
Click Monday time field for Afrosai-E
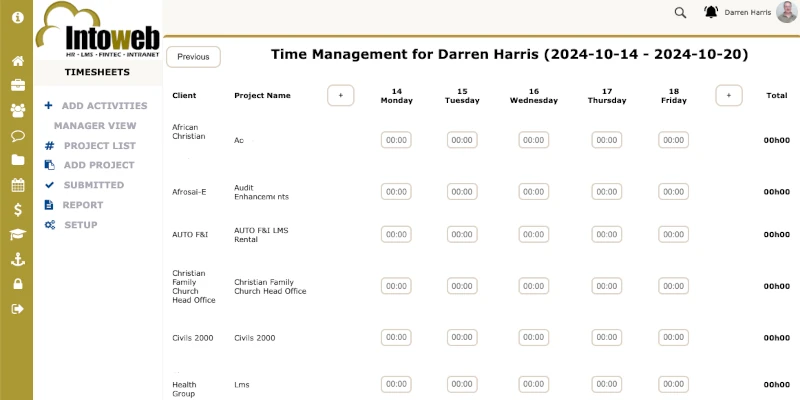(x=396, y=192)
